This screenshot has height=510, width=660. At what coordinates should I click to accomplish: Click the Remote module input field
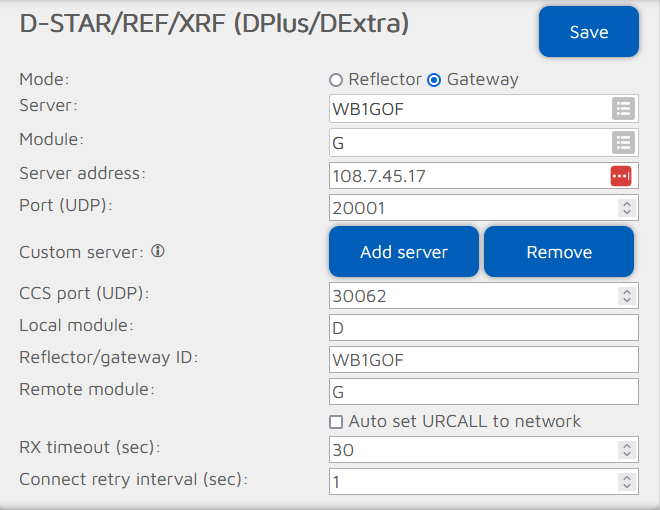point(483,391)
